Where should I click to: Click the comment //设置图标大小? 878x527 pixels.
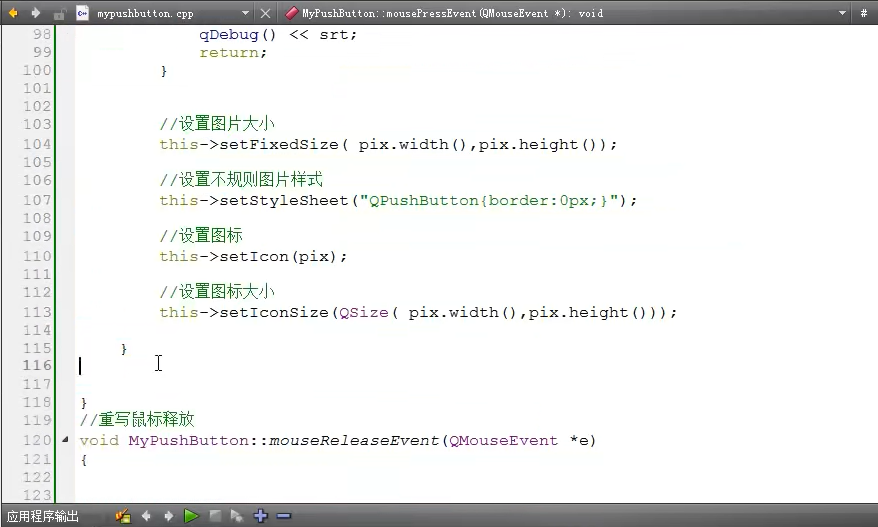pyautogui.click(x=217, y=292)
